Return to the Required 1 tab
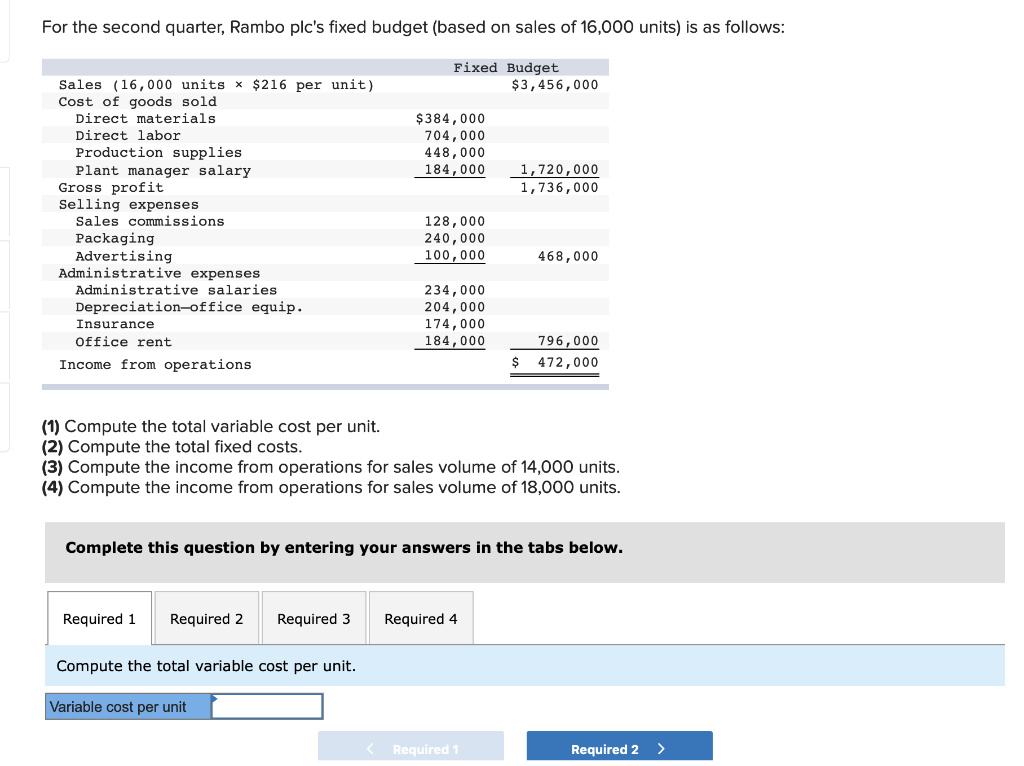Viewport: 1024px width, 766px height. (99, 618)
